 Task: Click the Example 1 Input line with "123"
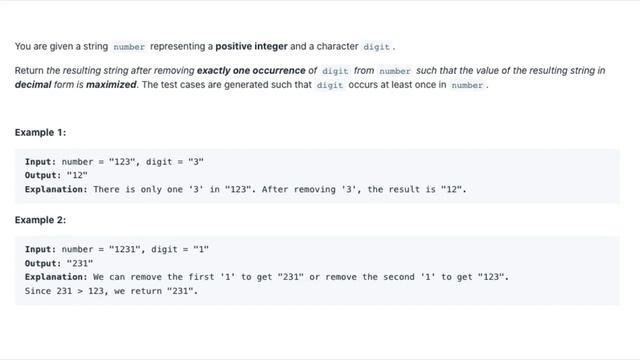pyautogui.click(x=114, y=162)
